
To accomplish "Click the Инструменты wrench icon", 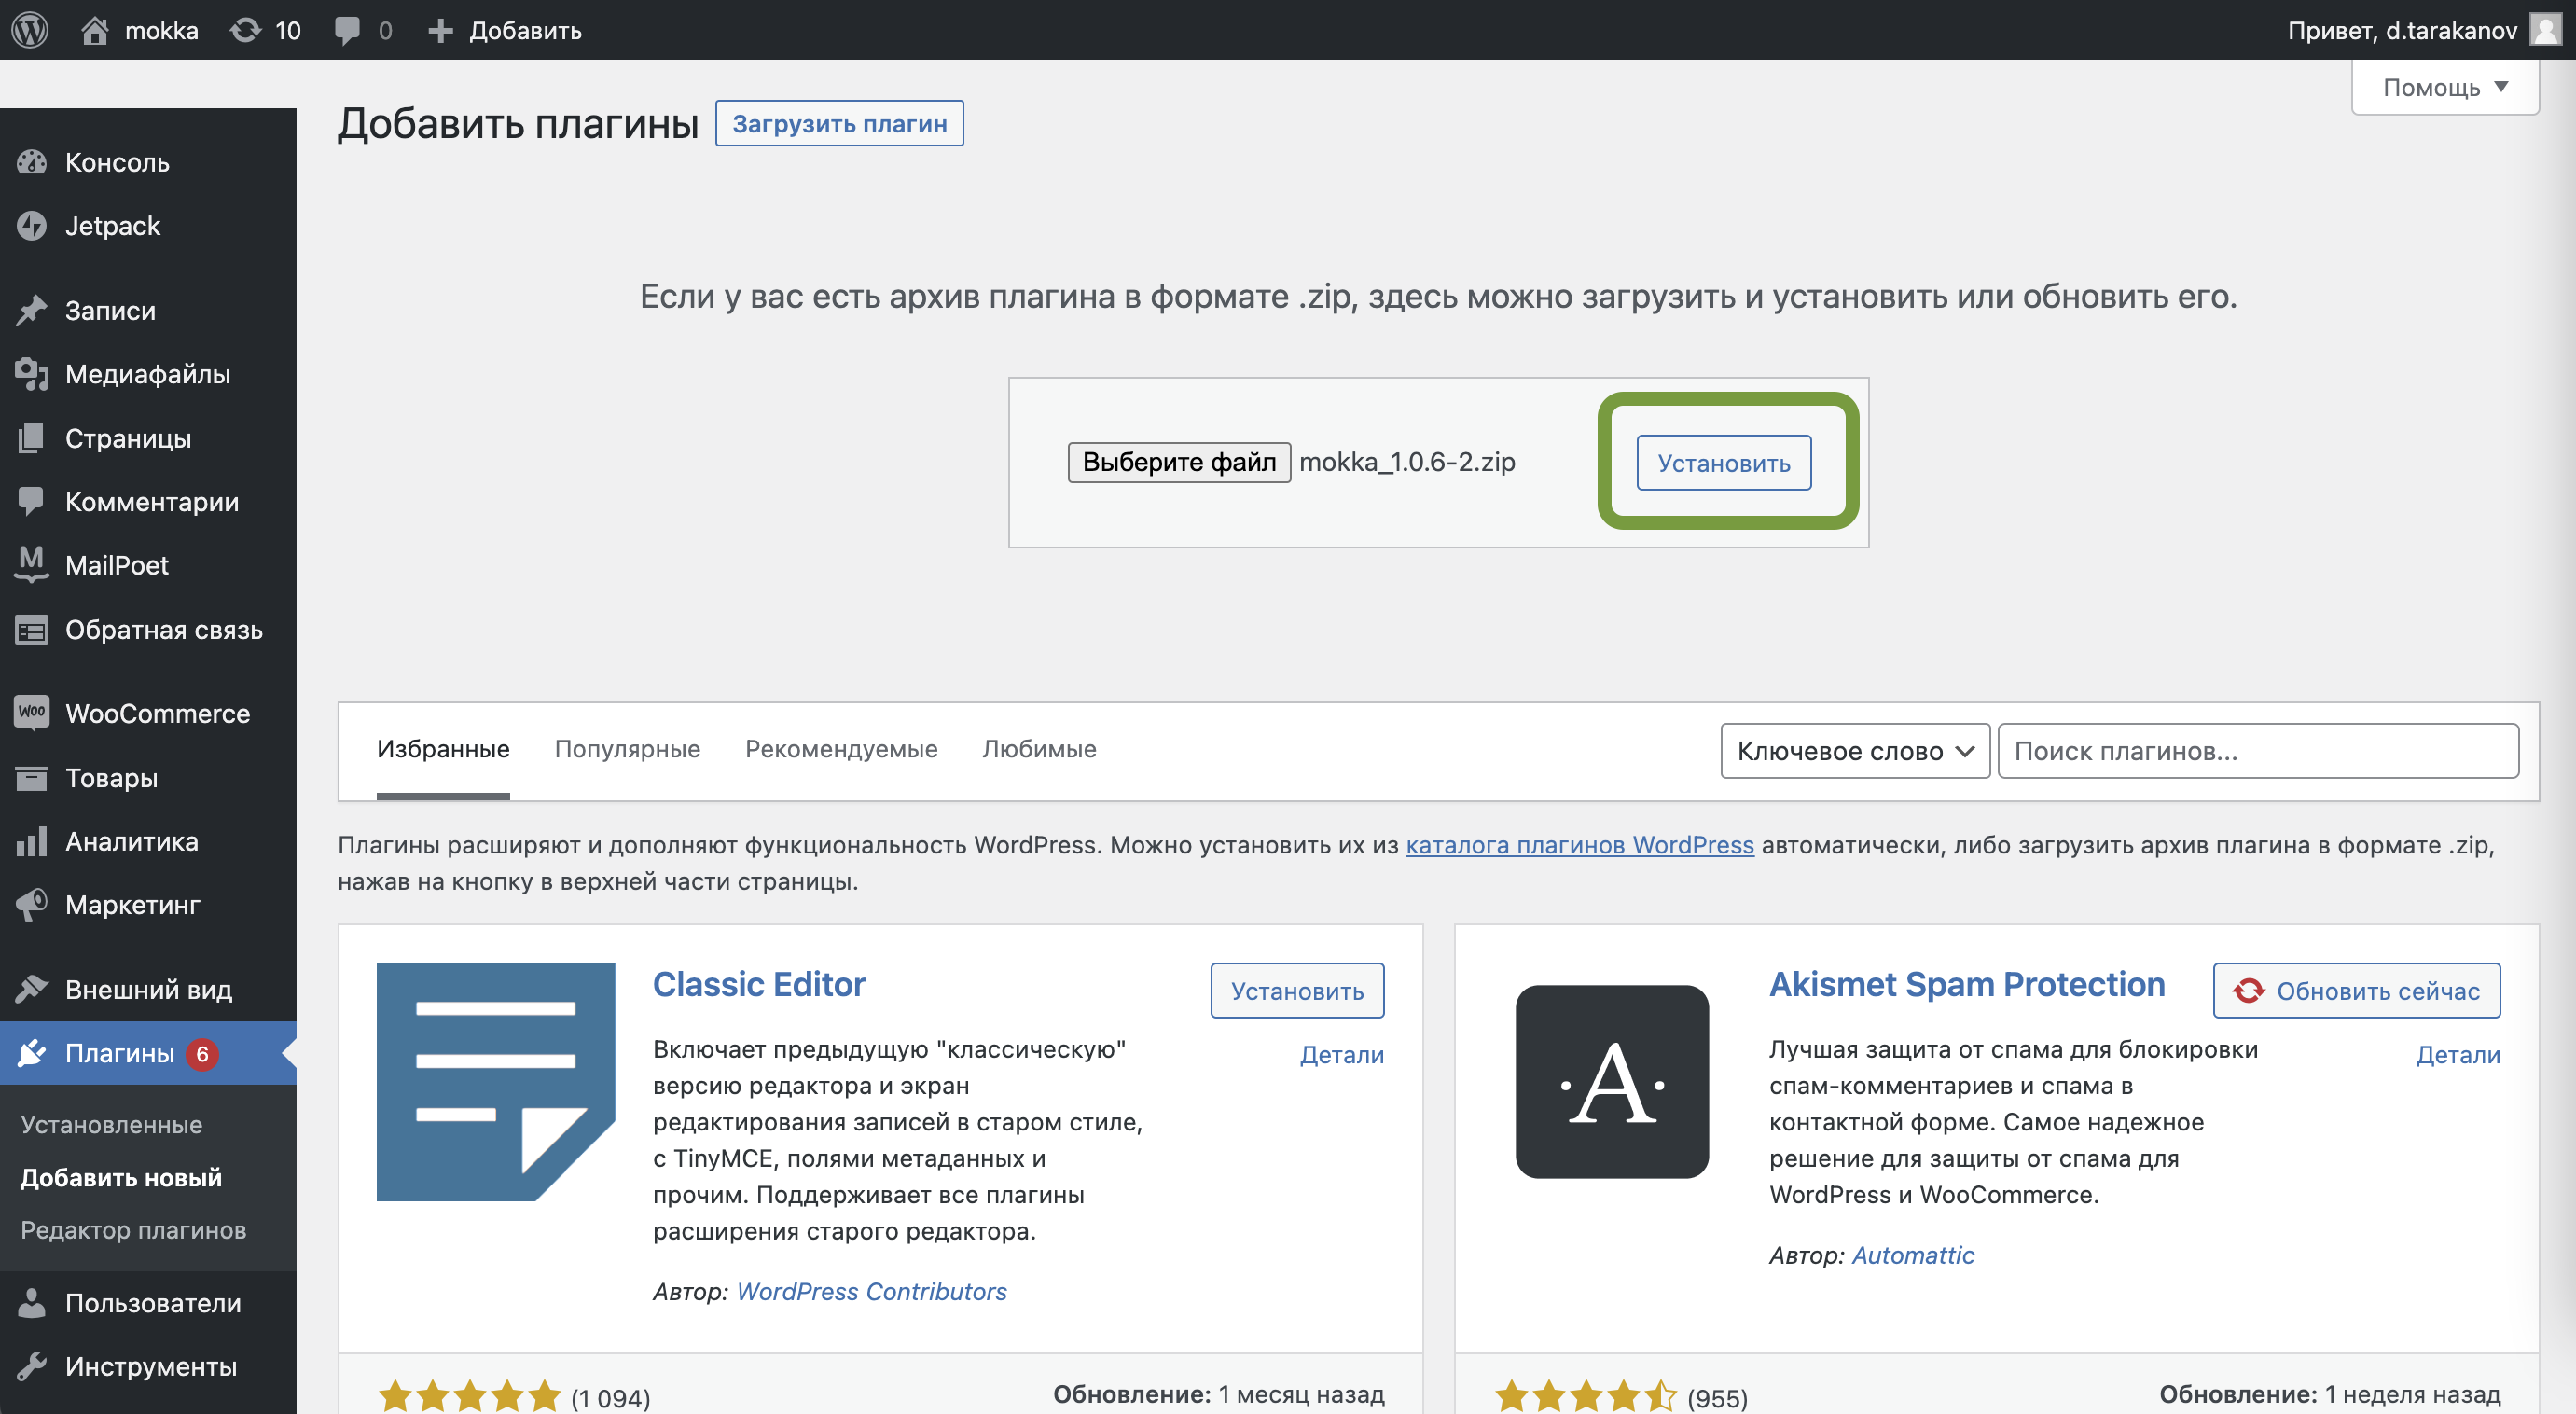I will (x=32, y=1366).
